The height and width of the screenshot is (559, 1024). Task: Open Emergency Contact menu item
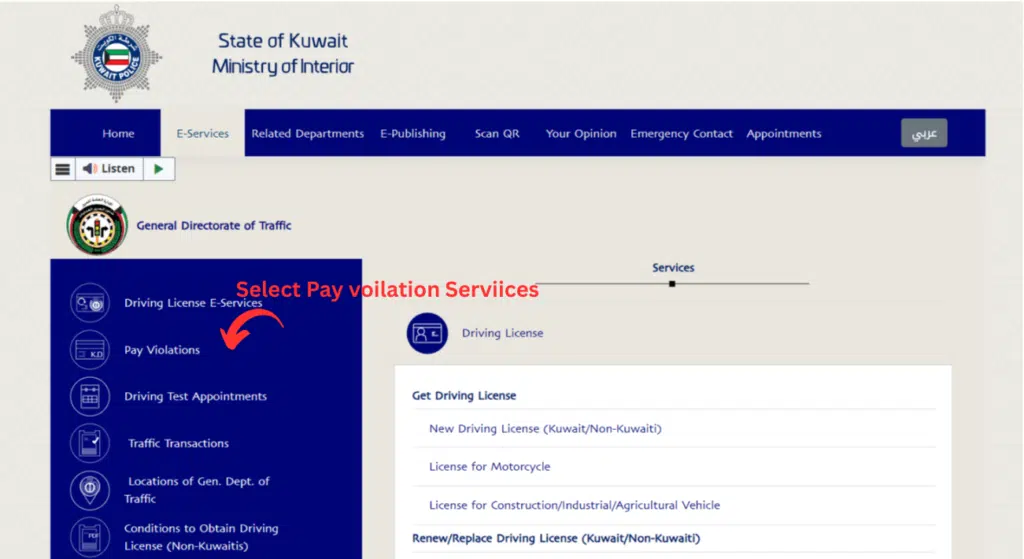tap(681, 133)
